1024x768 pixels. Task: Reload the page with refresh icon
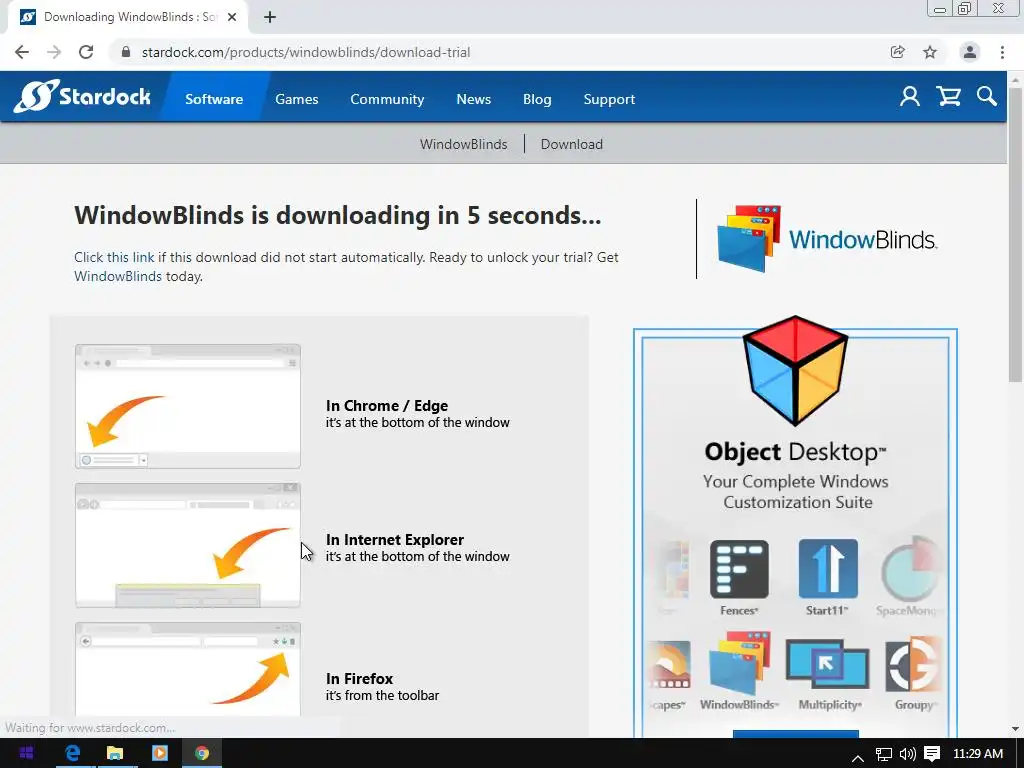pyautogui.click(x=86, y=52)
